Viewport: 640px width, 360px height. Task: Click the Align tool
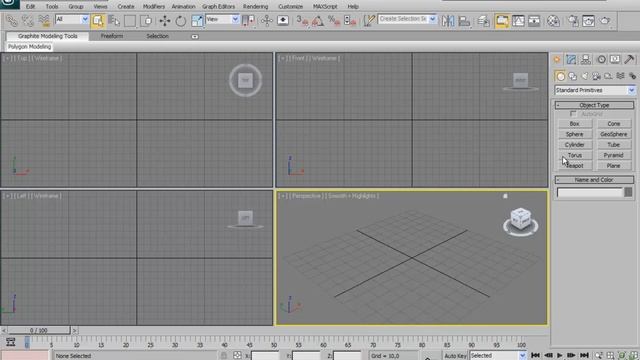pyautogui.click(x=464, y=21)
